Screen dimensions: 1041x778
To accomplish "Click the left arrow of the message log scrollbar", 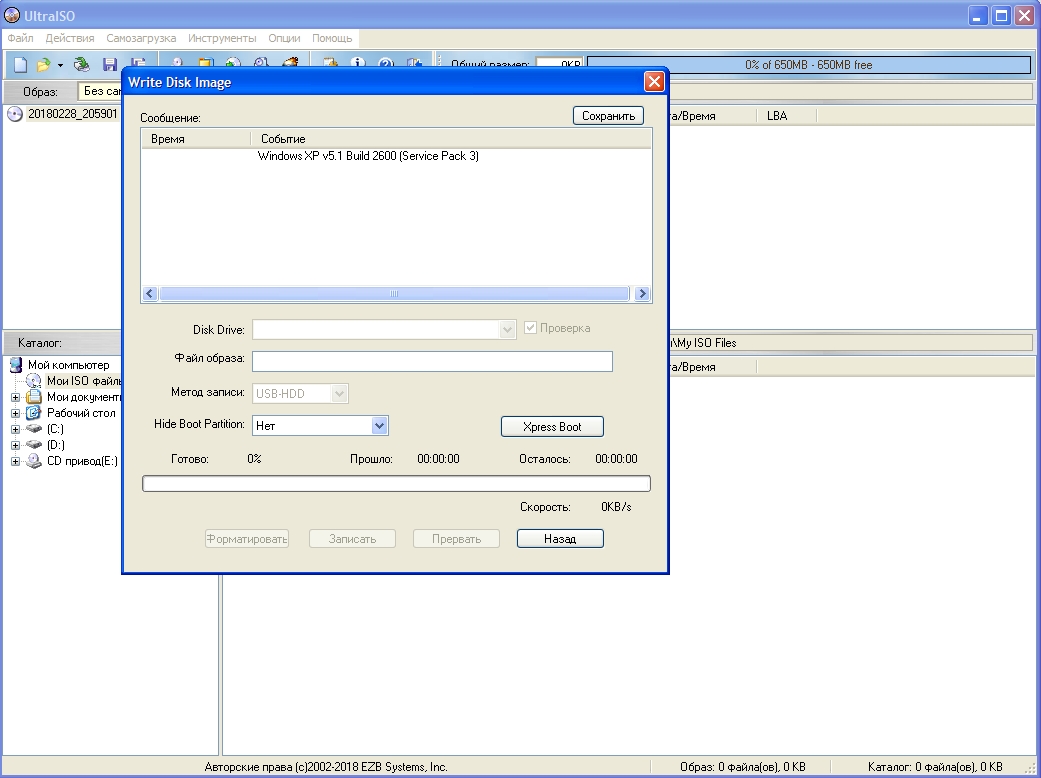I will coord(149,293).
